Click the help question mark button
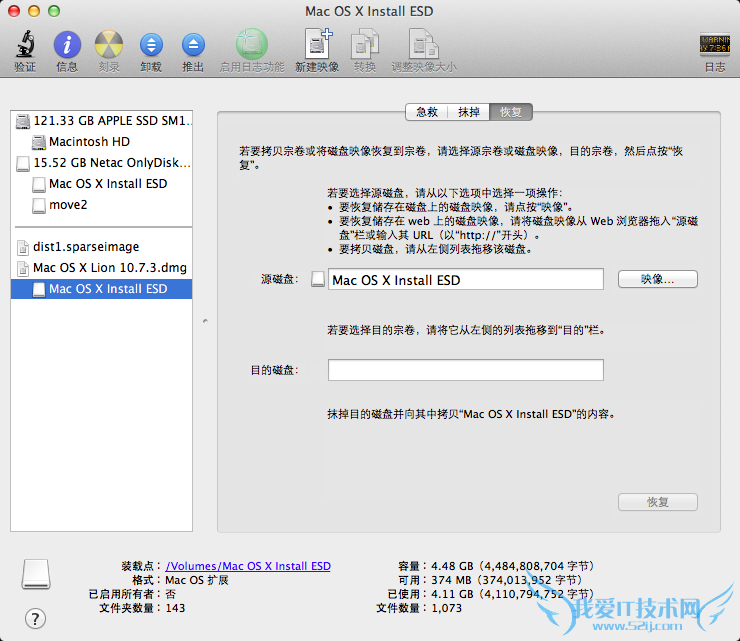This screenshot has height=641, width=740. click(35, 618)
